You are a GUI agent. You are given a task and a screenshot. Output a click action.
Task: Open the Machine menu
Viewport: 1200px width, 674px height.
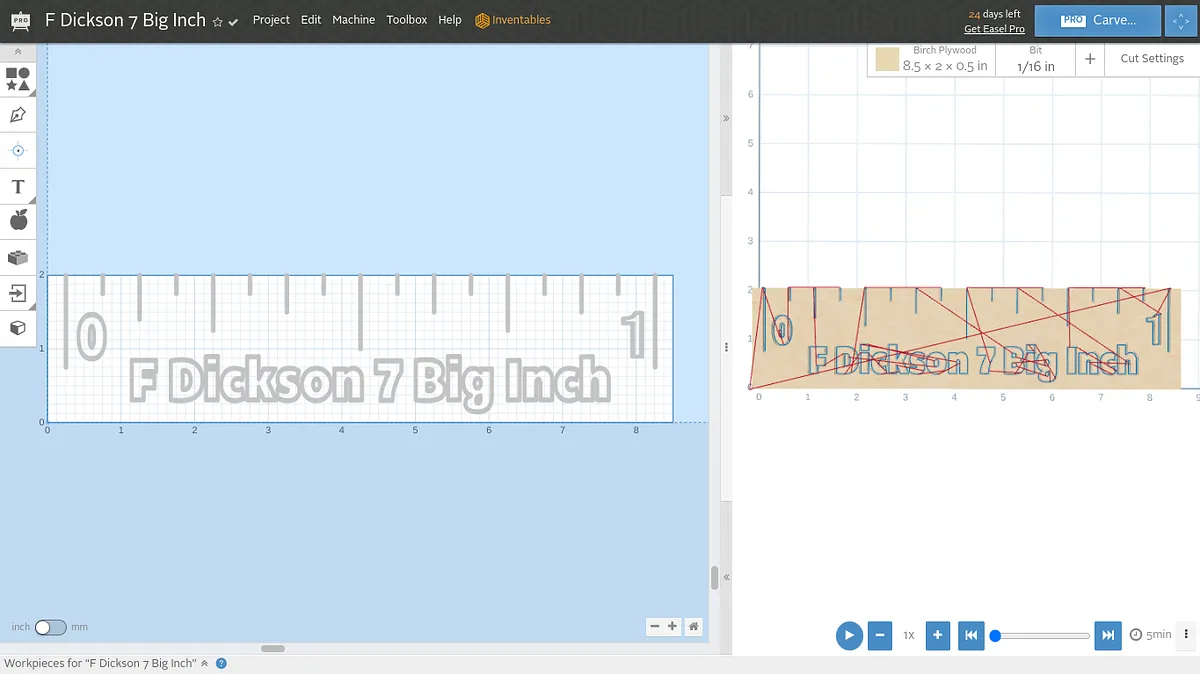[x=353, y=20]
